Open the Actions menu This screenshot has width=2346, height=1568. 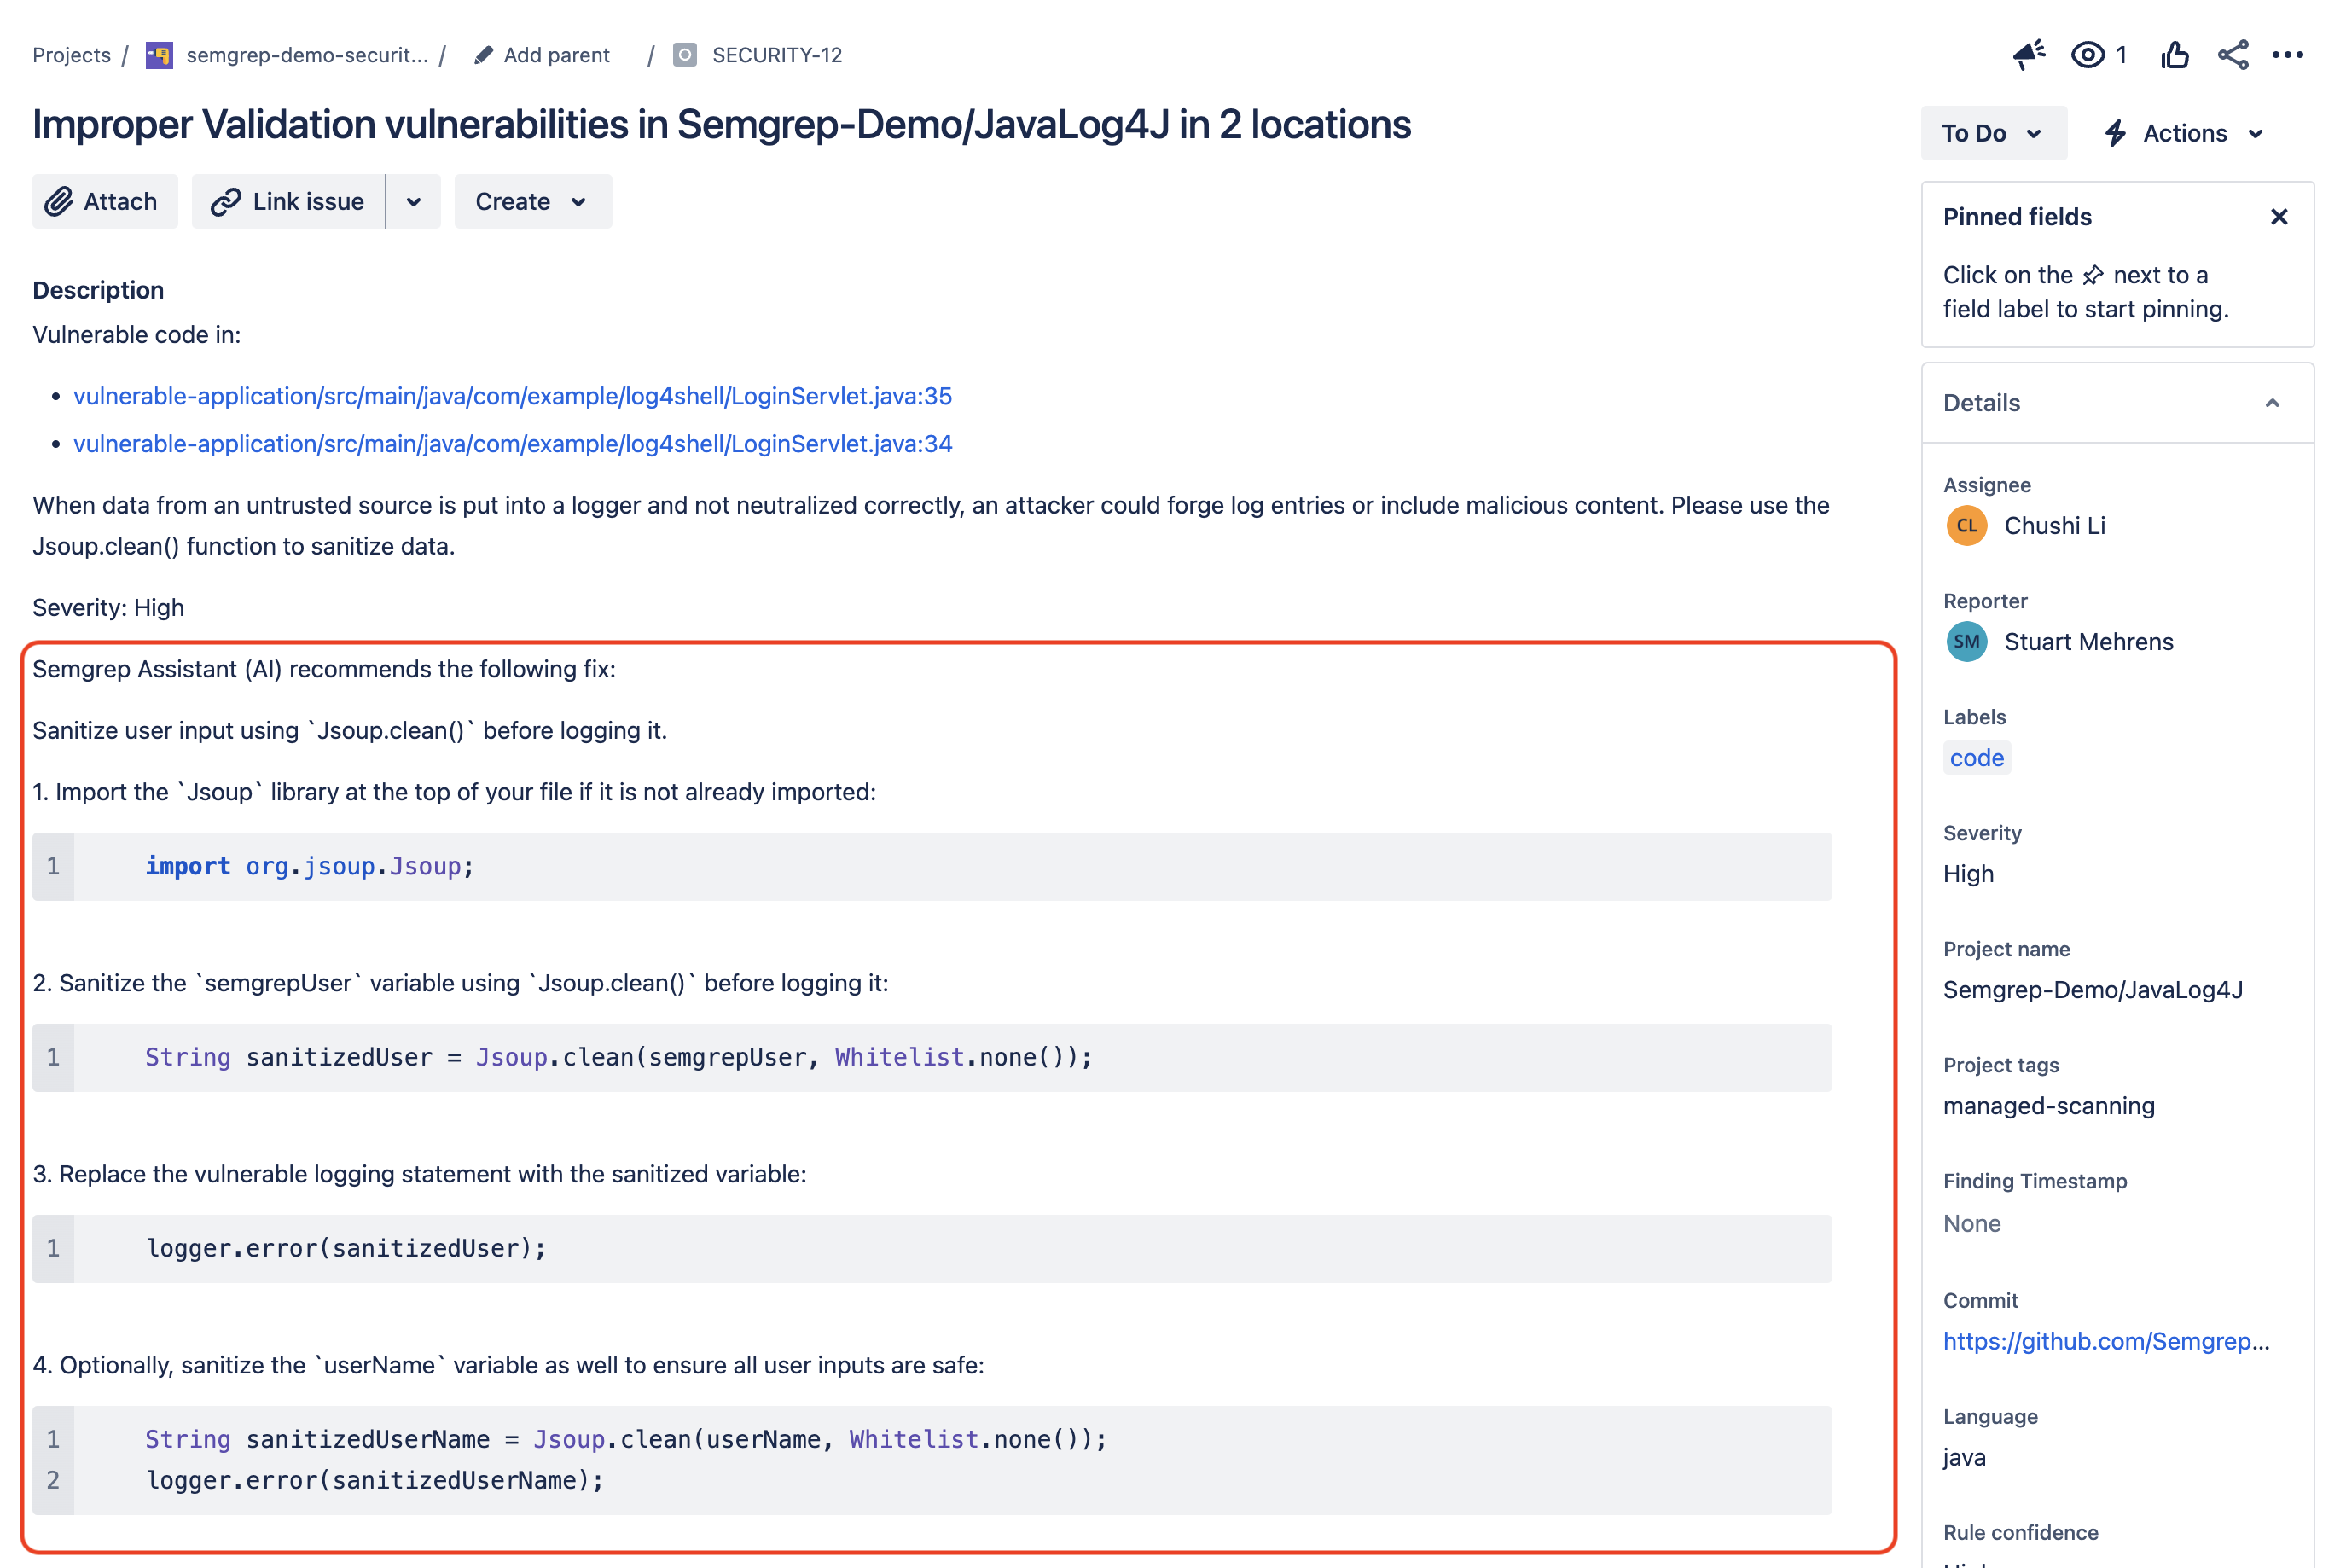(x=2182, y=132)
